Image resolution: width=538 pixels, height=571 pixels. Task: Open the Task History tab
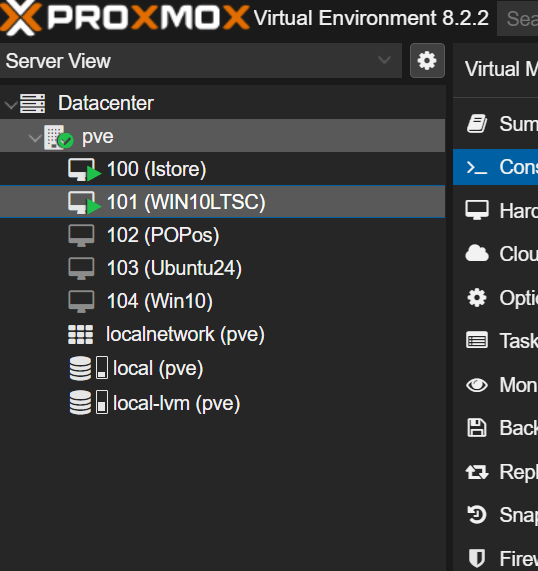pos(495,341)
